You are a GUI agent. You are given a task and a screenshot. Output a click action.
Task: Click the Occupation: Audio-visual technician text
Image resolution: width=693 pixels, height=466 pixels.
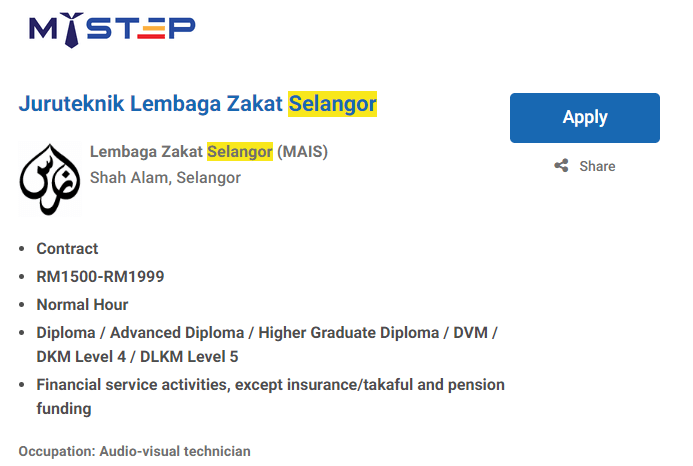tap(134, 451)
